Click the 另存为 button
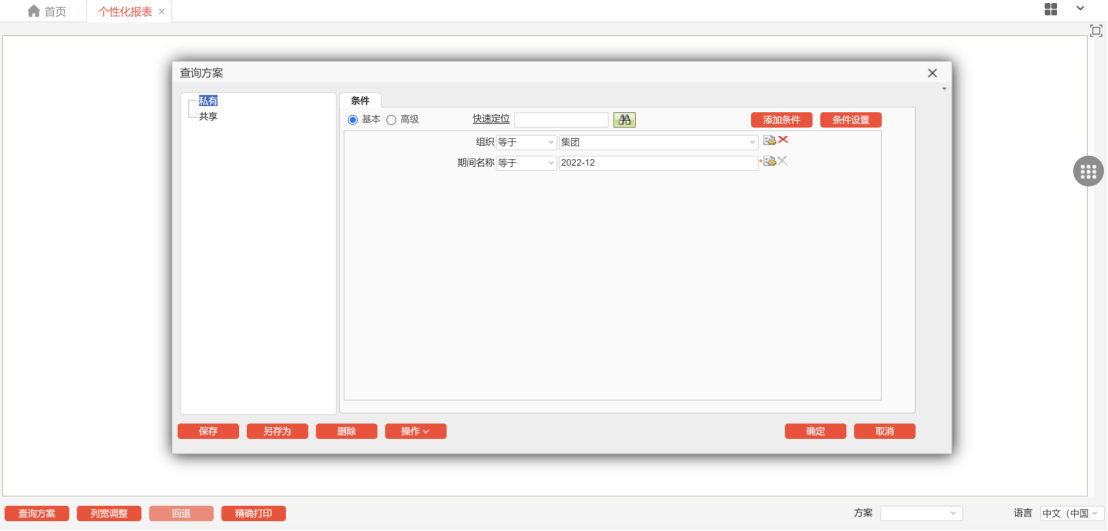 click(x=277, y=431)
